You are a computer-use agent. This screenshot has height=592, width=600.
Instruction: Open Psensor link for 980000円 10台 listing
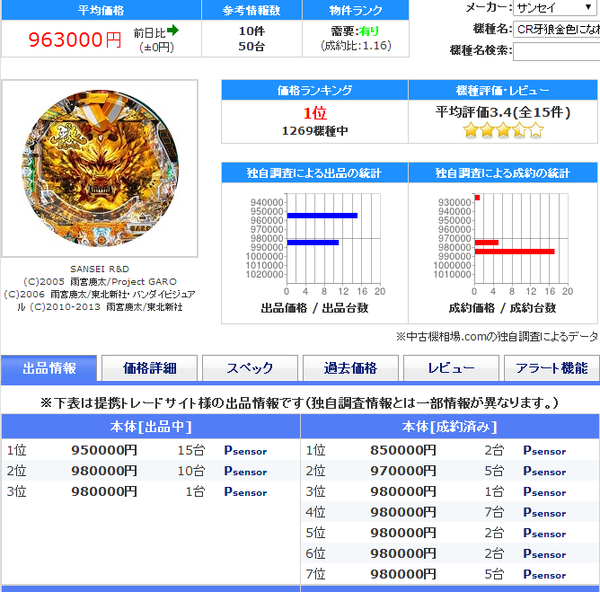[245, 471]
